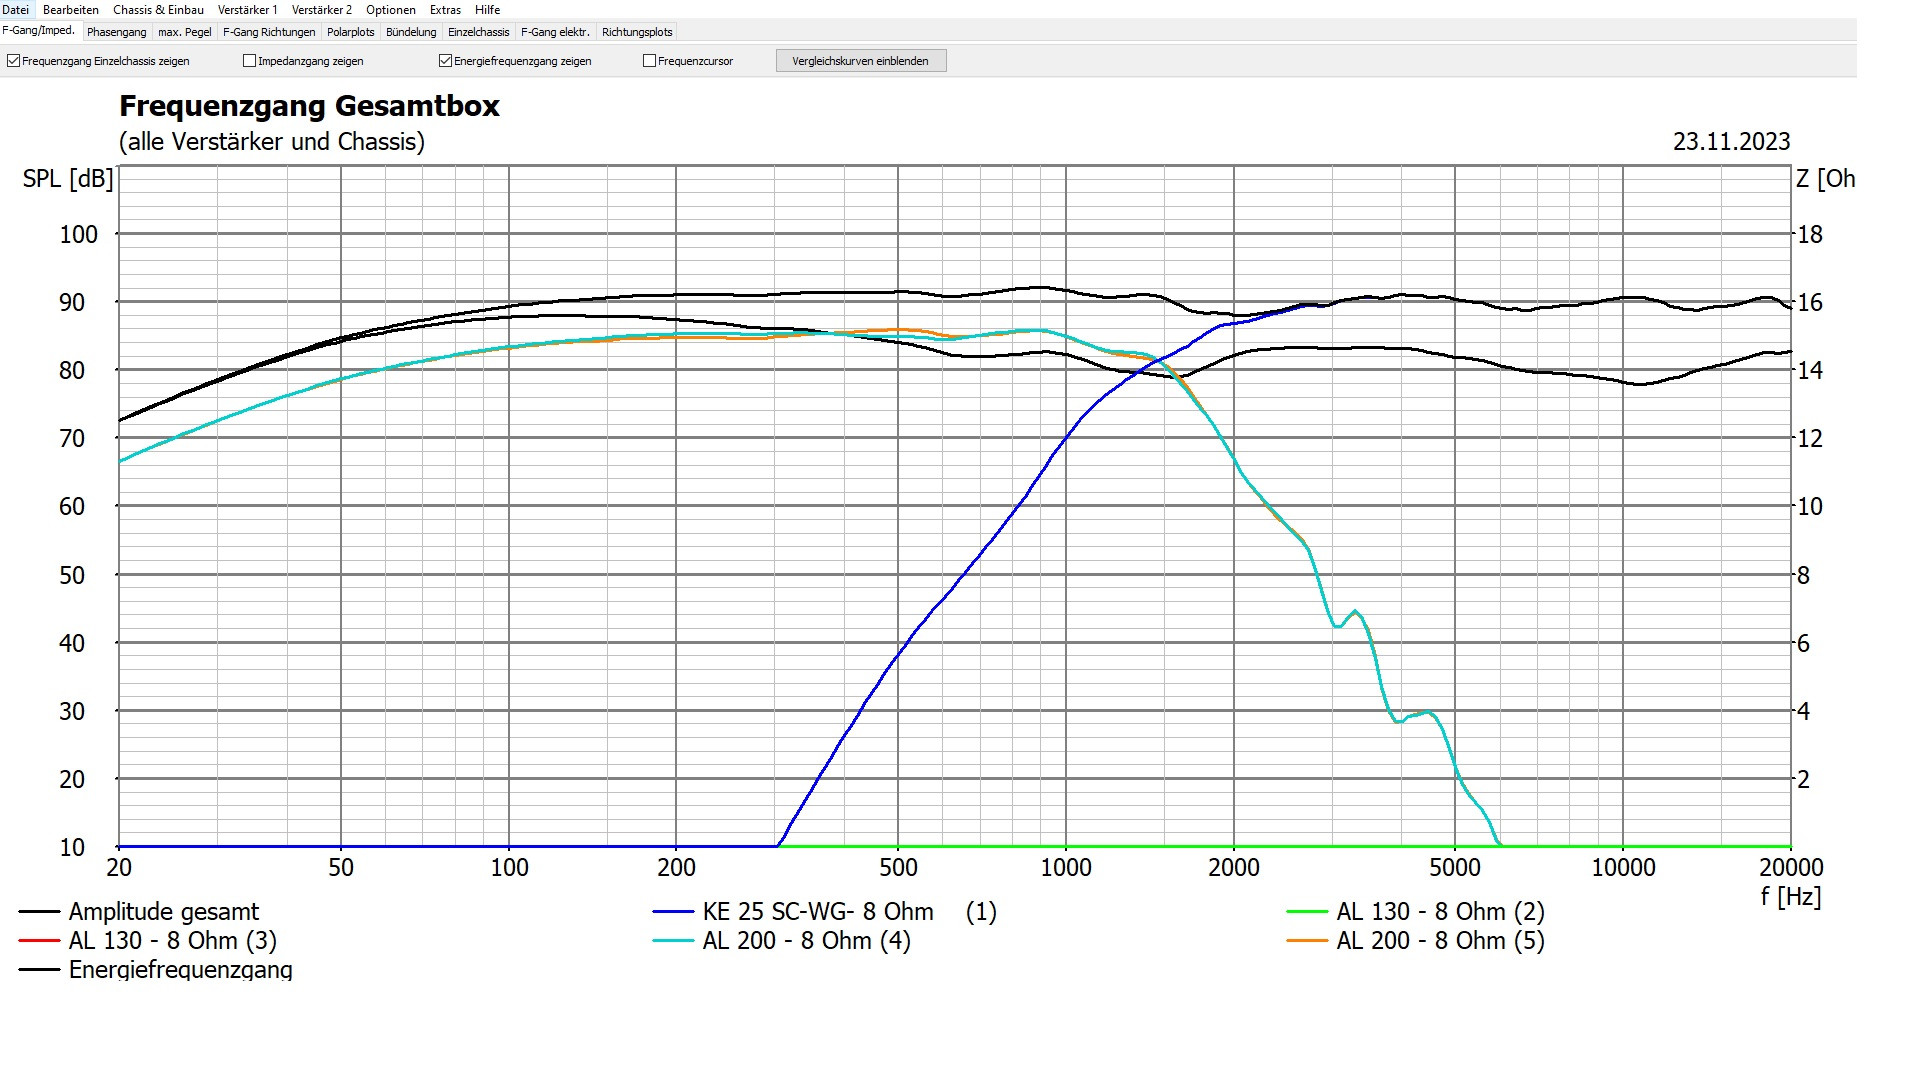Open the F-Gang Richtungen tab
The height and width of the screenshot is (1080, 1920).
click(269, 32)
